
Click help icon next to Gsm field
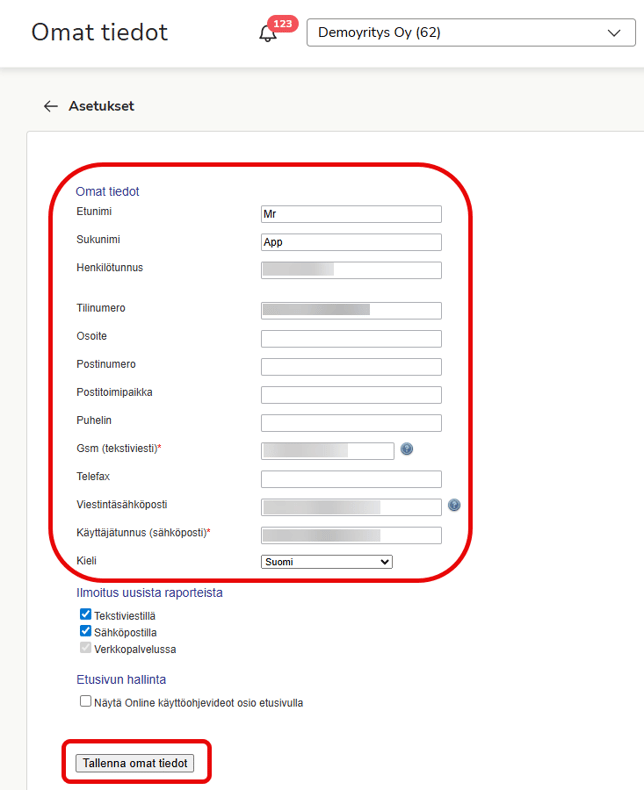coord(407,450)
